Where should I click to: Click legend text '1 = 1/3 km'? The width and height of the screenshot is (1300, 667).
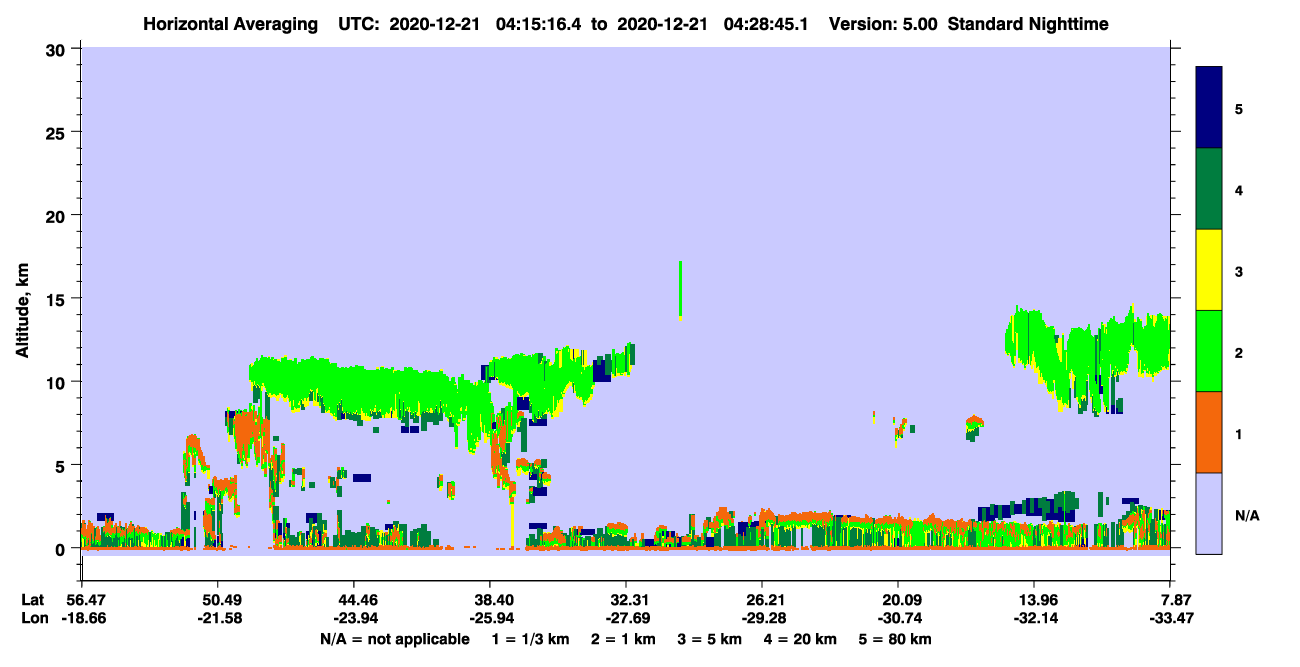[531, 639]
